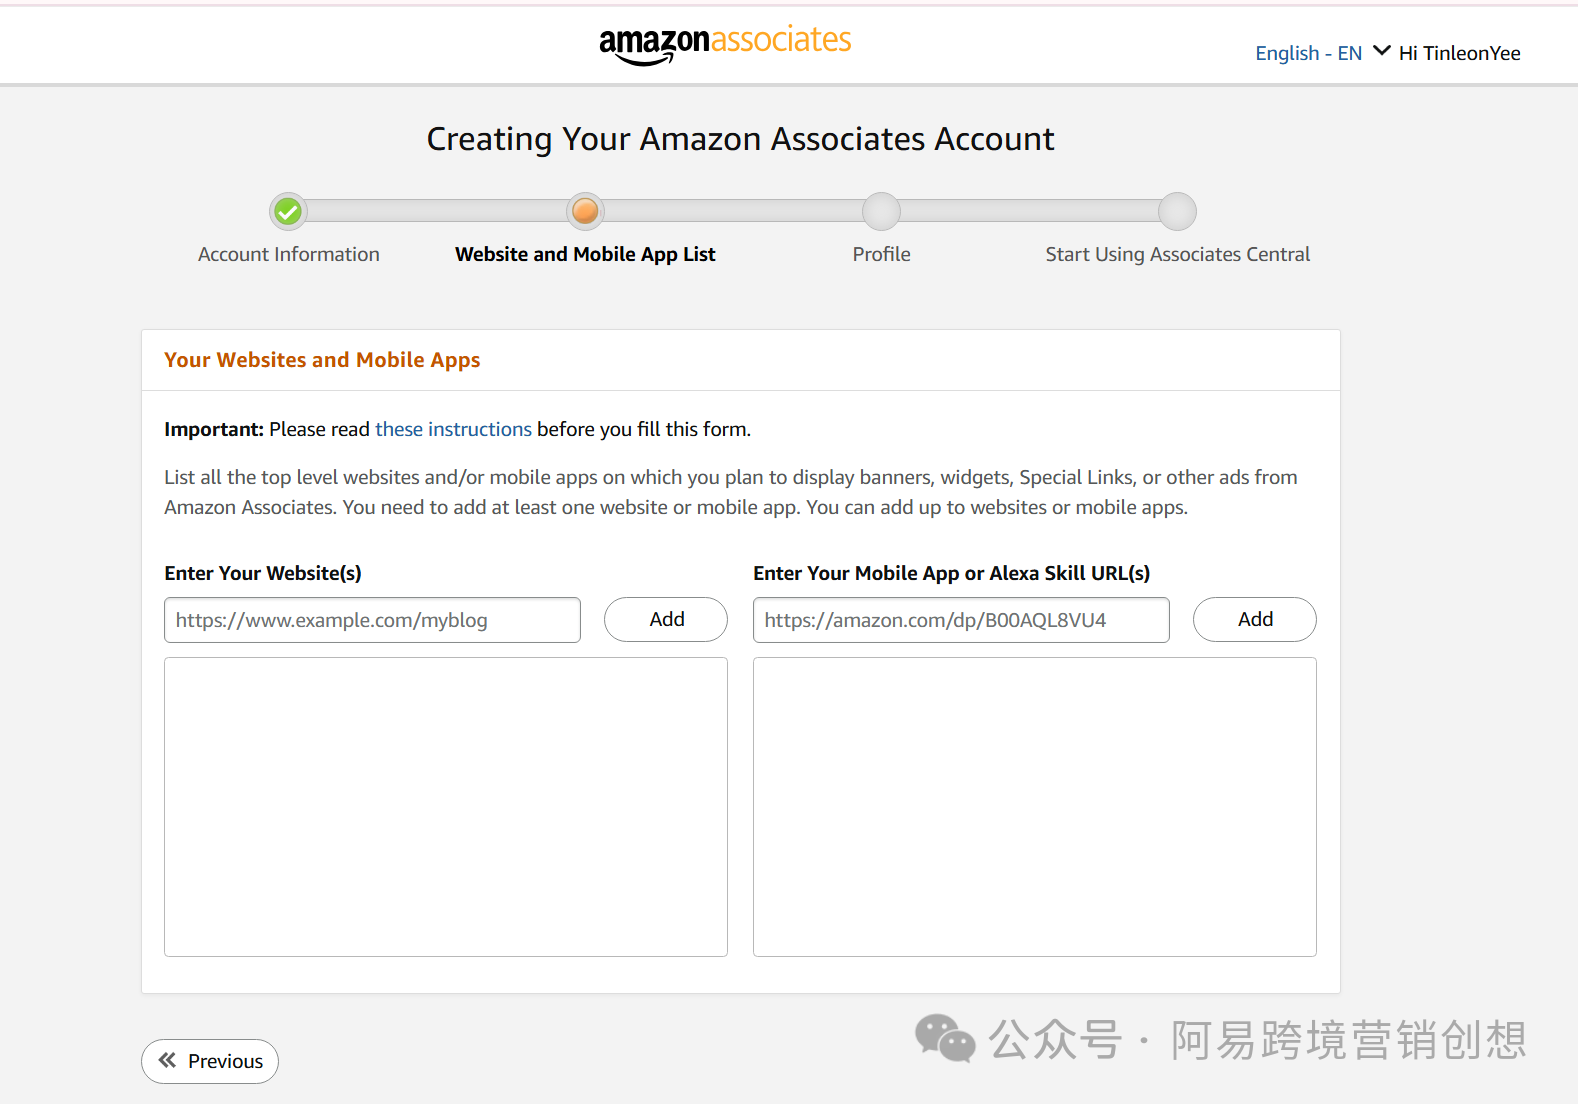Click the empty website list box
This screenshot has height=1104, width=1578.
tap(446, 806)
